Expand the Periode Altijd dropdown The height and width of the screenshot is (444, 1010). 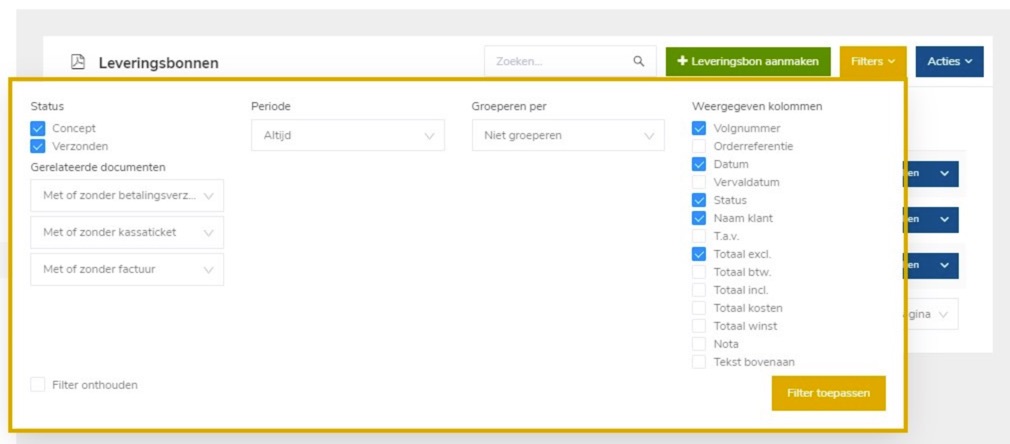coord(347,135)
